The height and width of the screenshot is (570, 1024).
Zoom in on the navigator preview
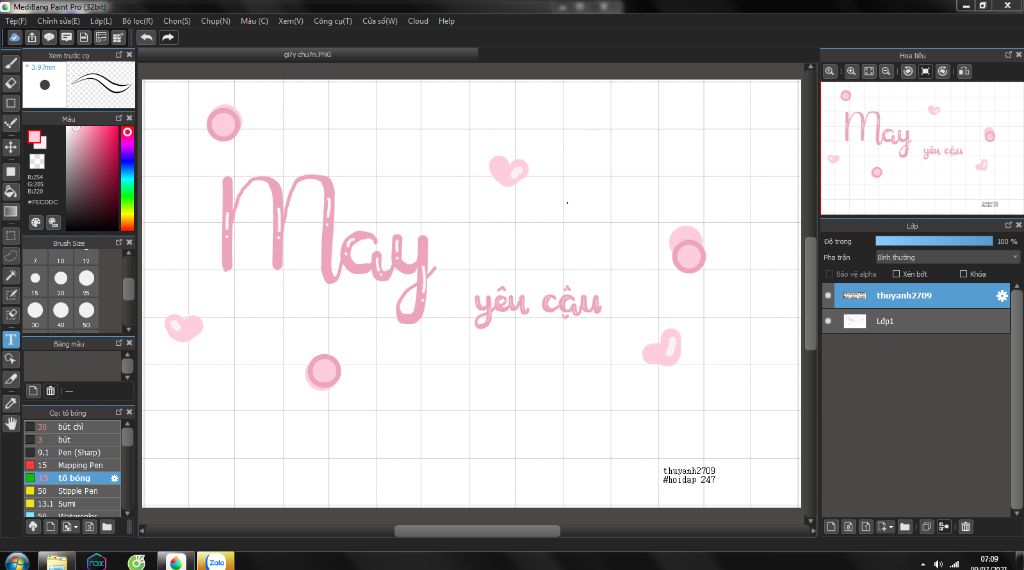851,71
